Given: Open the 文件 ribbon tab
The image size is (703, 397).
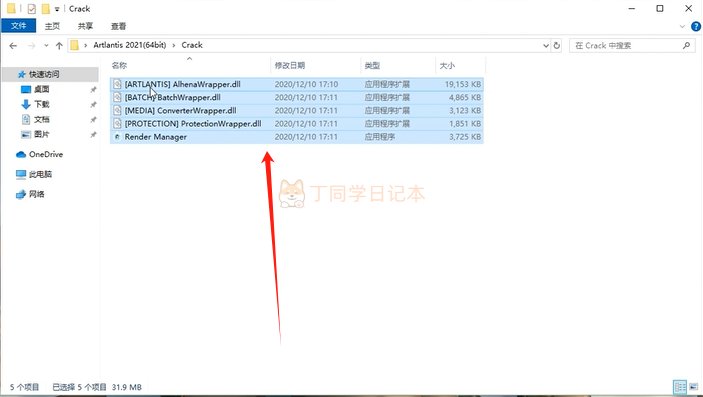Looking at the screenshot, I should [18, 26].
